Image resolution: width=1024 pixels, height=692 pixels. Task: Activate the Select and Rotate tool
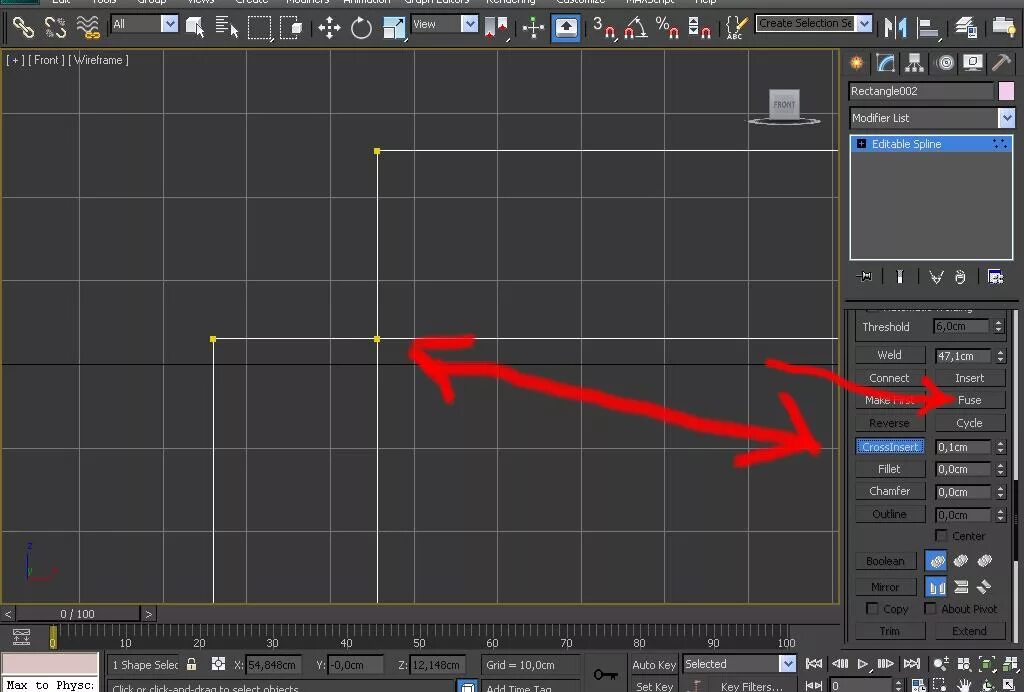pos(361,27)
